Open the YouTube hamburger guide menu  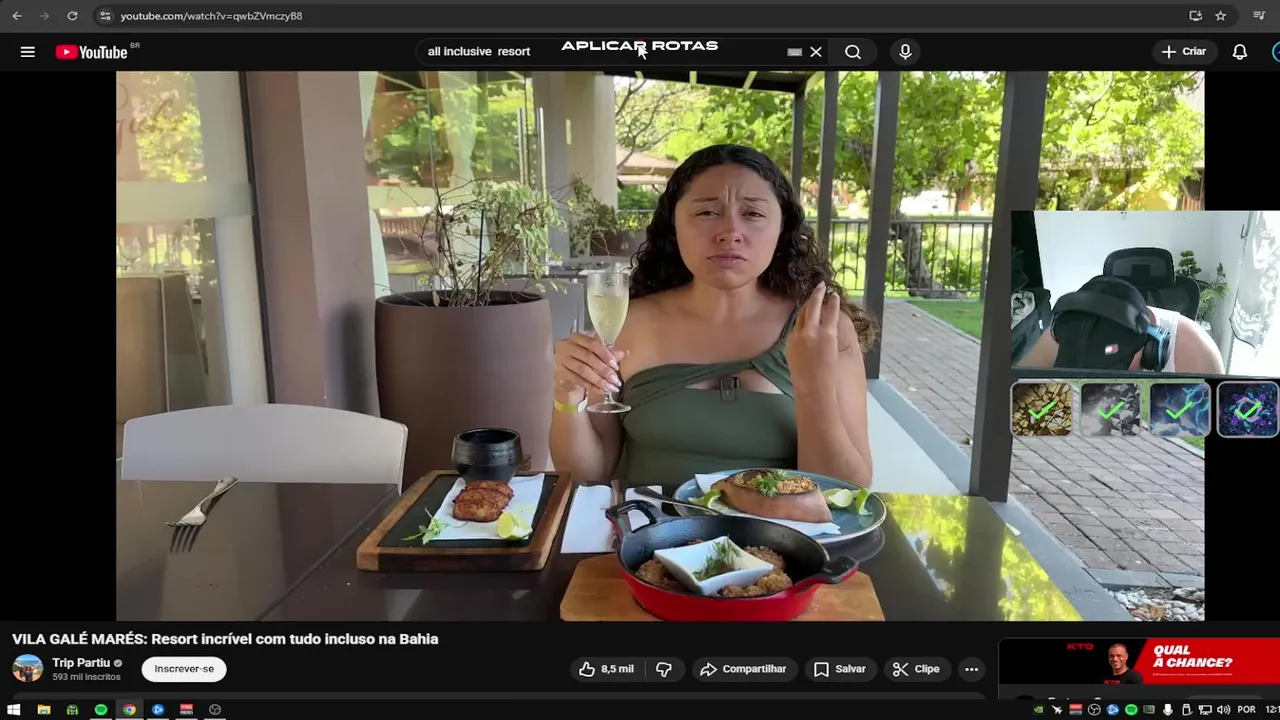[28, 52]
